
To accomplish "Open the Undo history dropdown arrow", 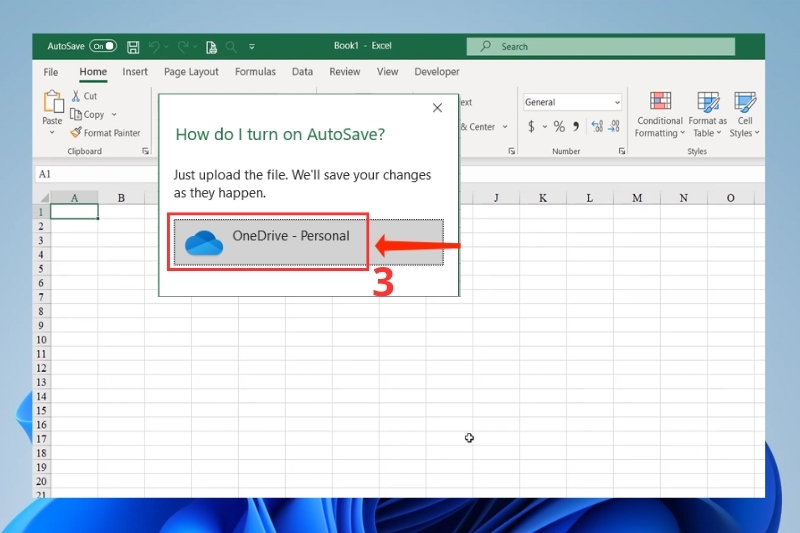I will (166, 47).
